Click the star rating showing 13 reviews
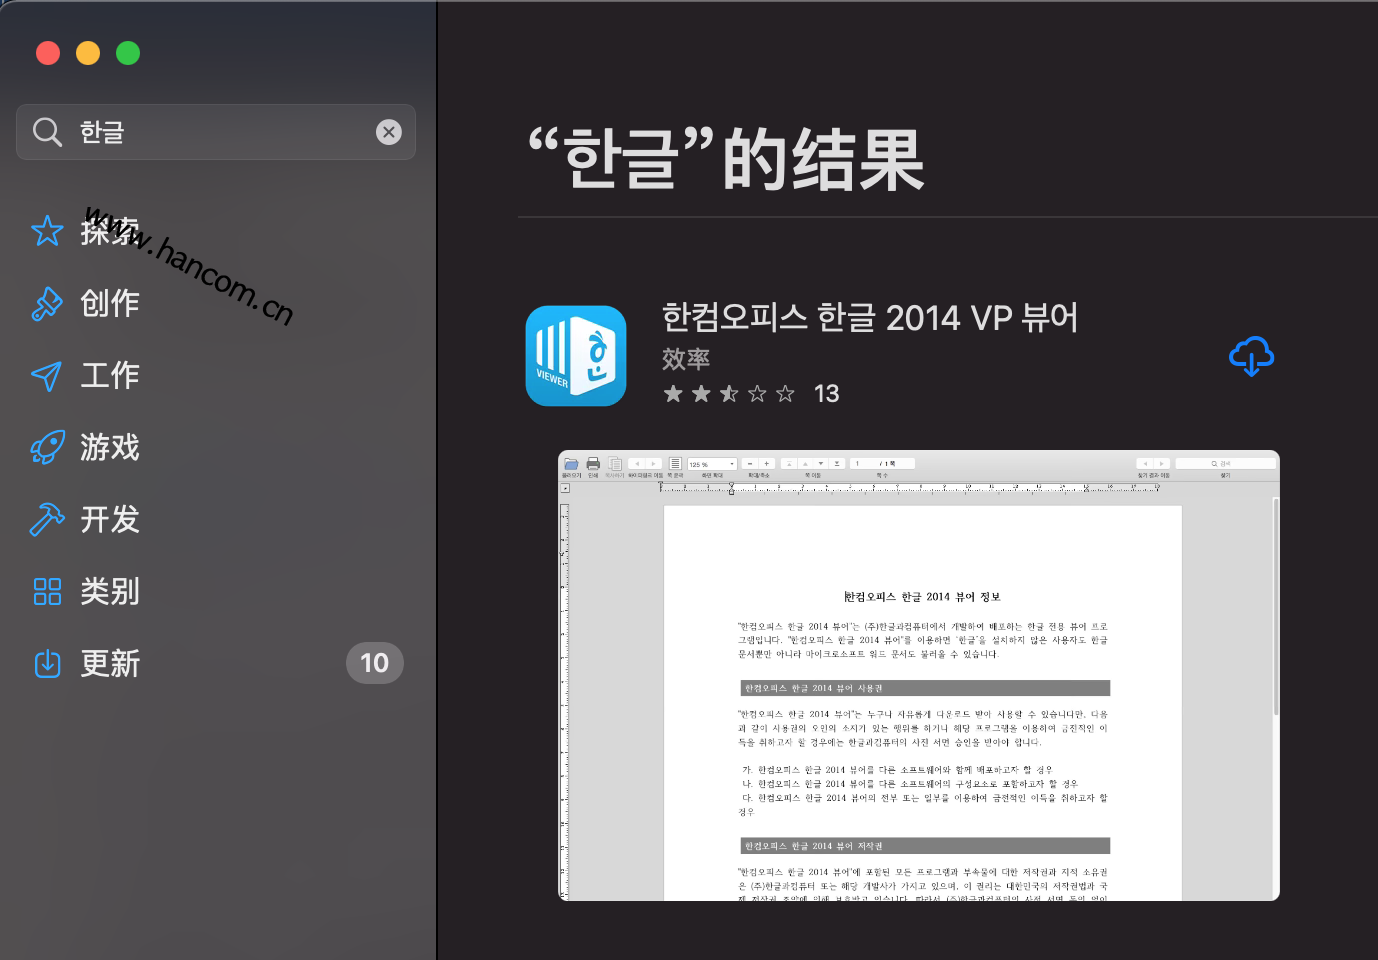 point(751,394)
